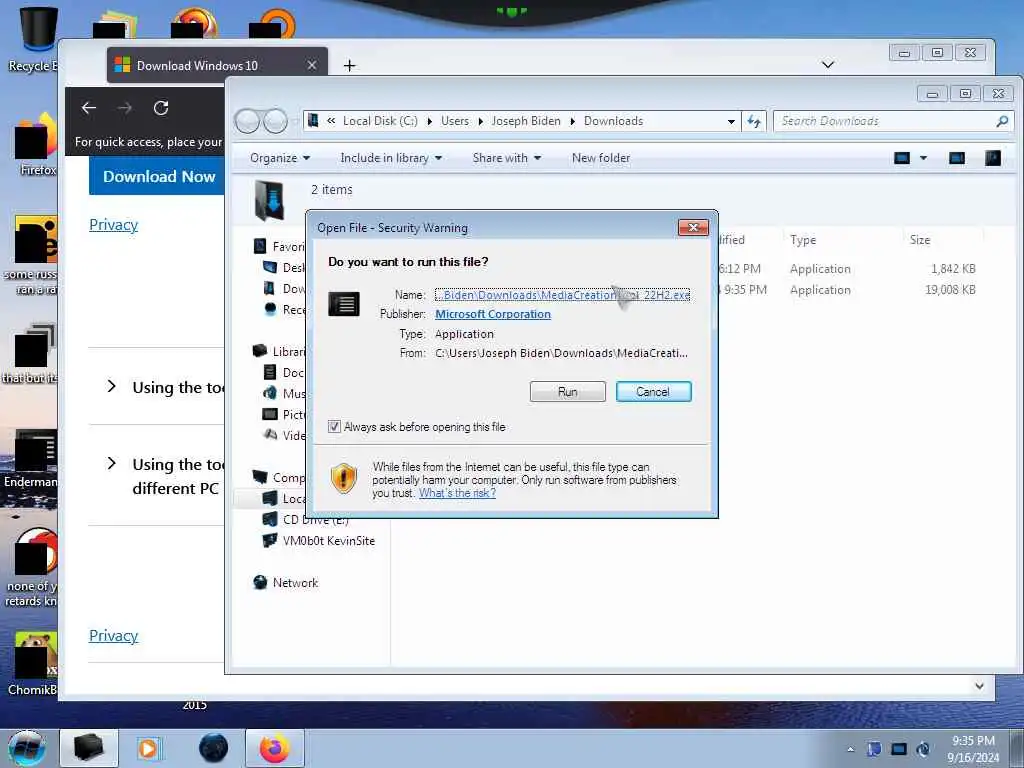
Task: Click the Downloads breadcrumb segment
Action: 613,121
